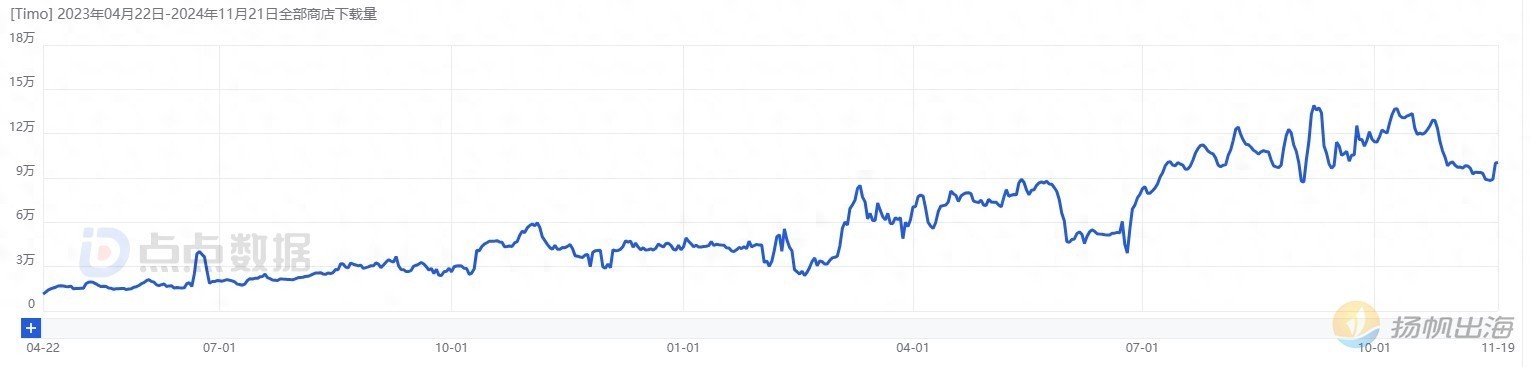This screenshot has width=1530, height=367.
Task: Click the 6万 y-axis label
Action: pyautogui.click(x=26, y=216)
